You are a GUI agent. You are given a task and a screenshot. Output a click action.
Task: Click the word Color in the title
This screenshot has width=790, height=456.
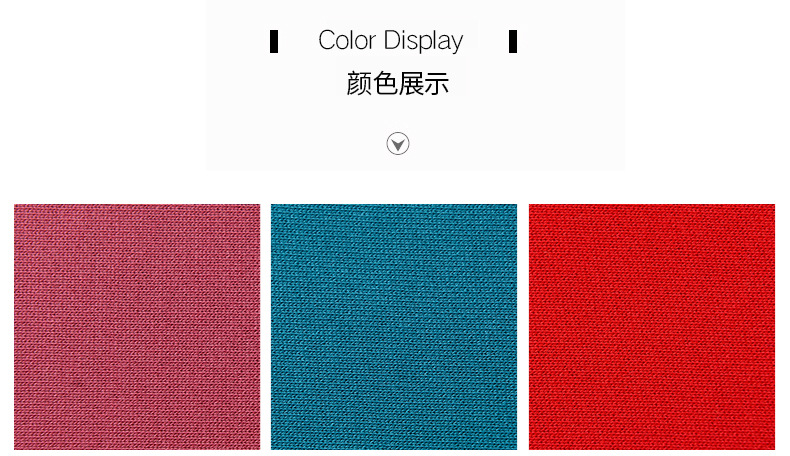347,40
